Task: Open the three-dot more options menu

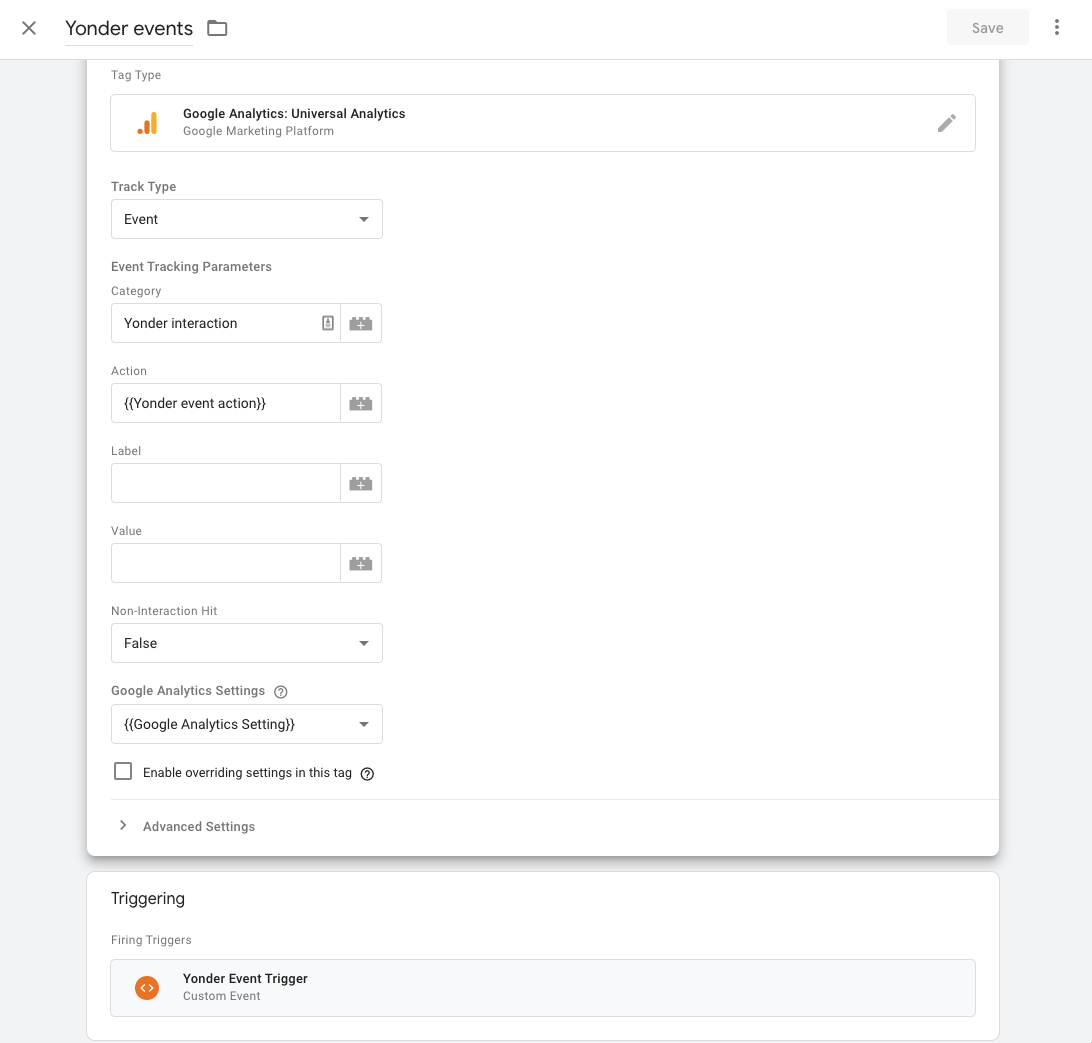Action: tap(1056, 27)
